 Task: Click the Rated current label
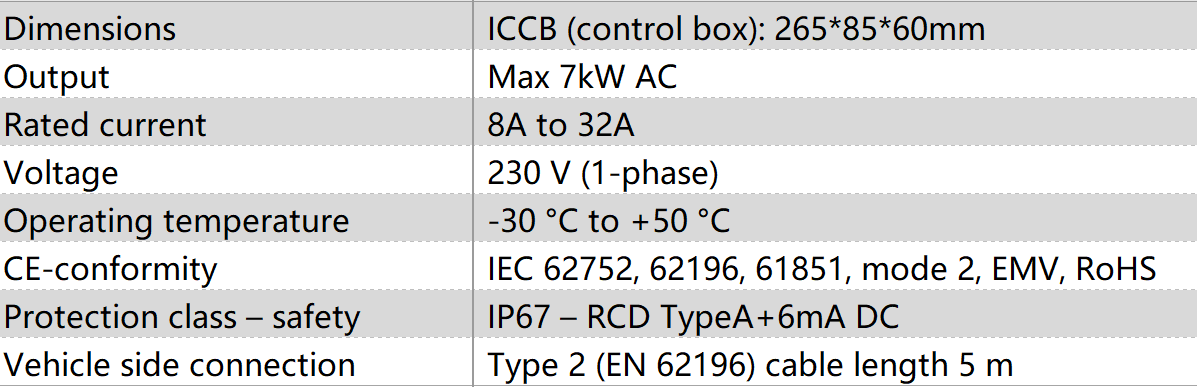click(x=105, y=125)
